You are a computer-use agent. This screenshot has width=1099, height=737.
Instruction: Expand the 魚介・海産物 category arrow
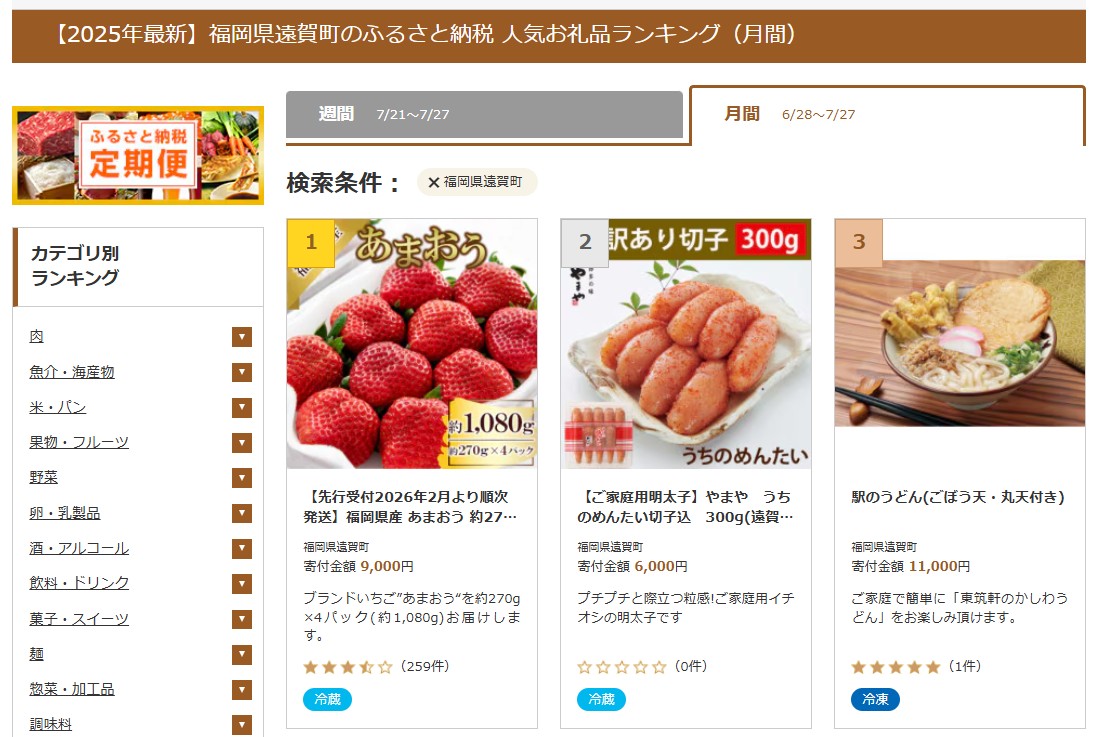point(242,372)
